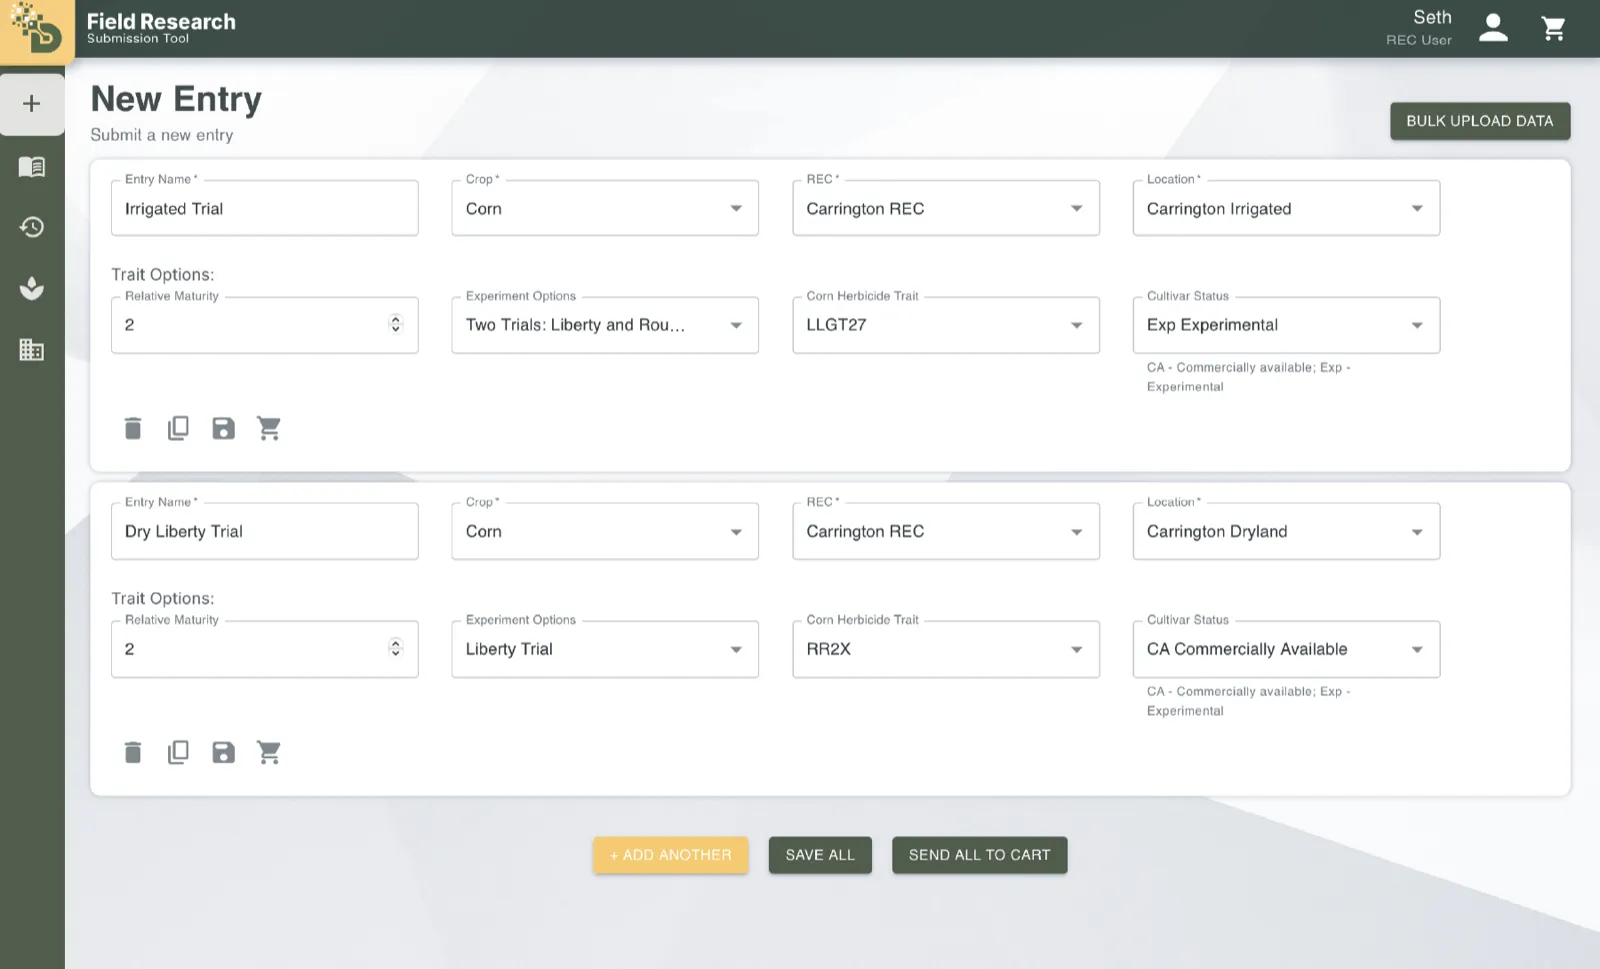Open the plant sprout sidebar icon

32,288
